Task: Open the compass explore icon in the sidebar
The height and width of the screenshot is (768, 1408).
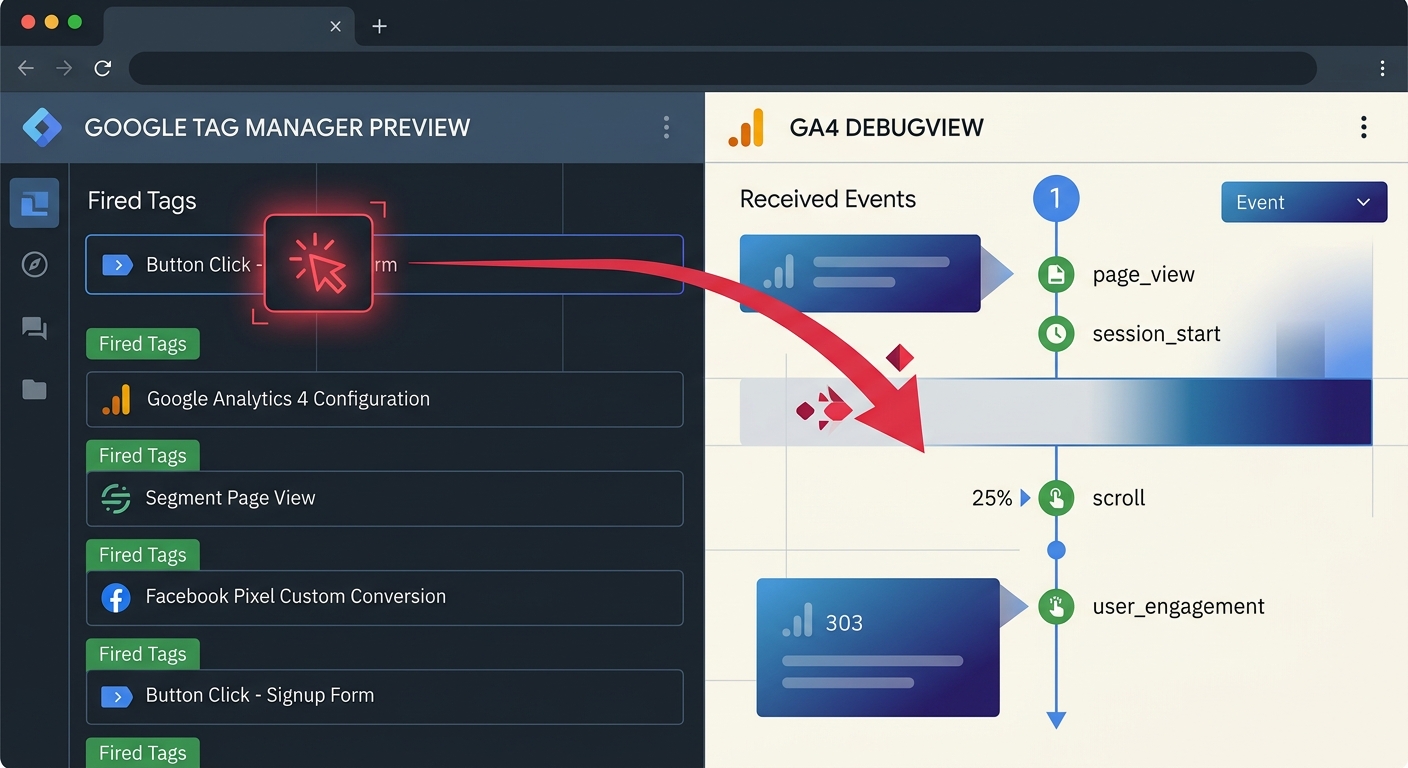Action: [34, 265]
